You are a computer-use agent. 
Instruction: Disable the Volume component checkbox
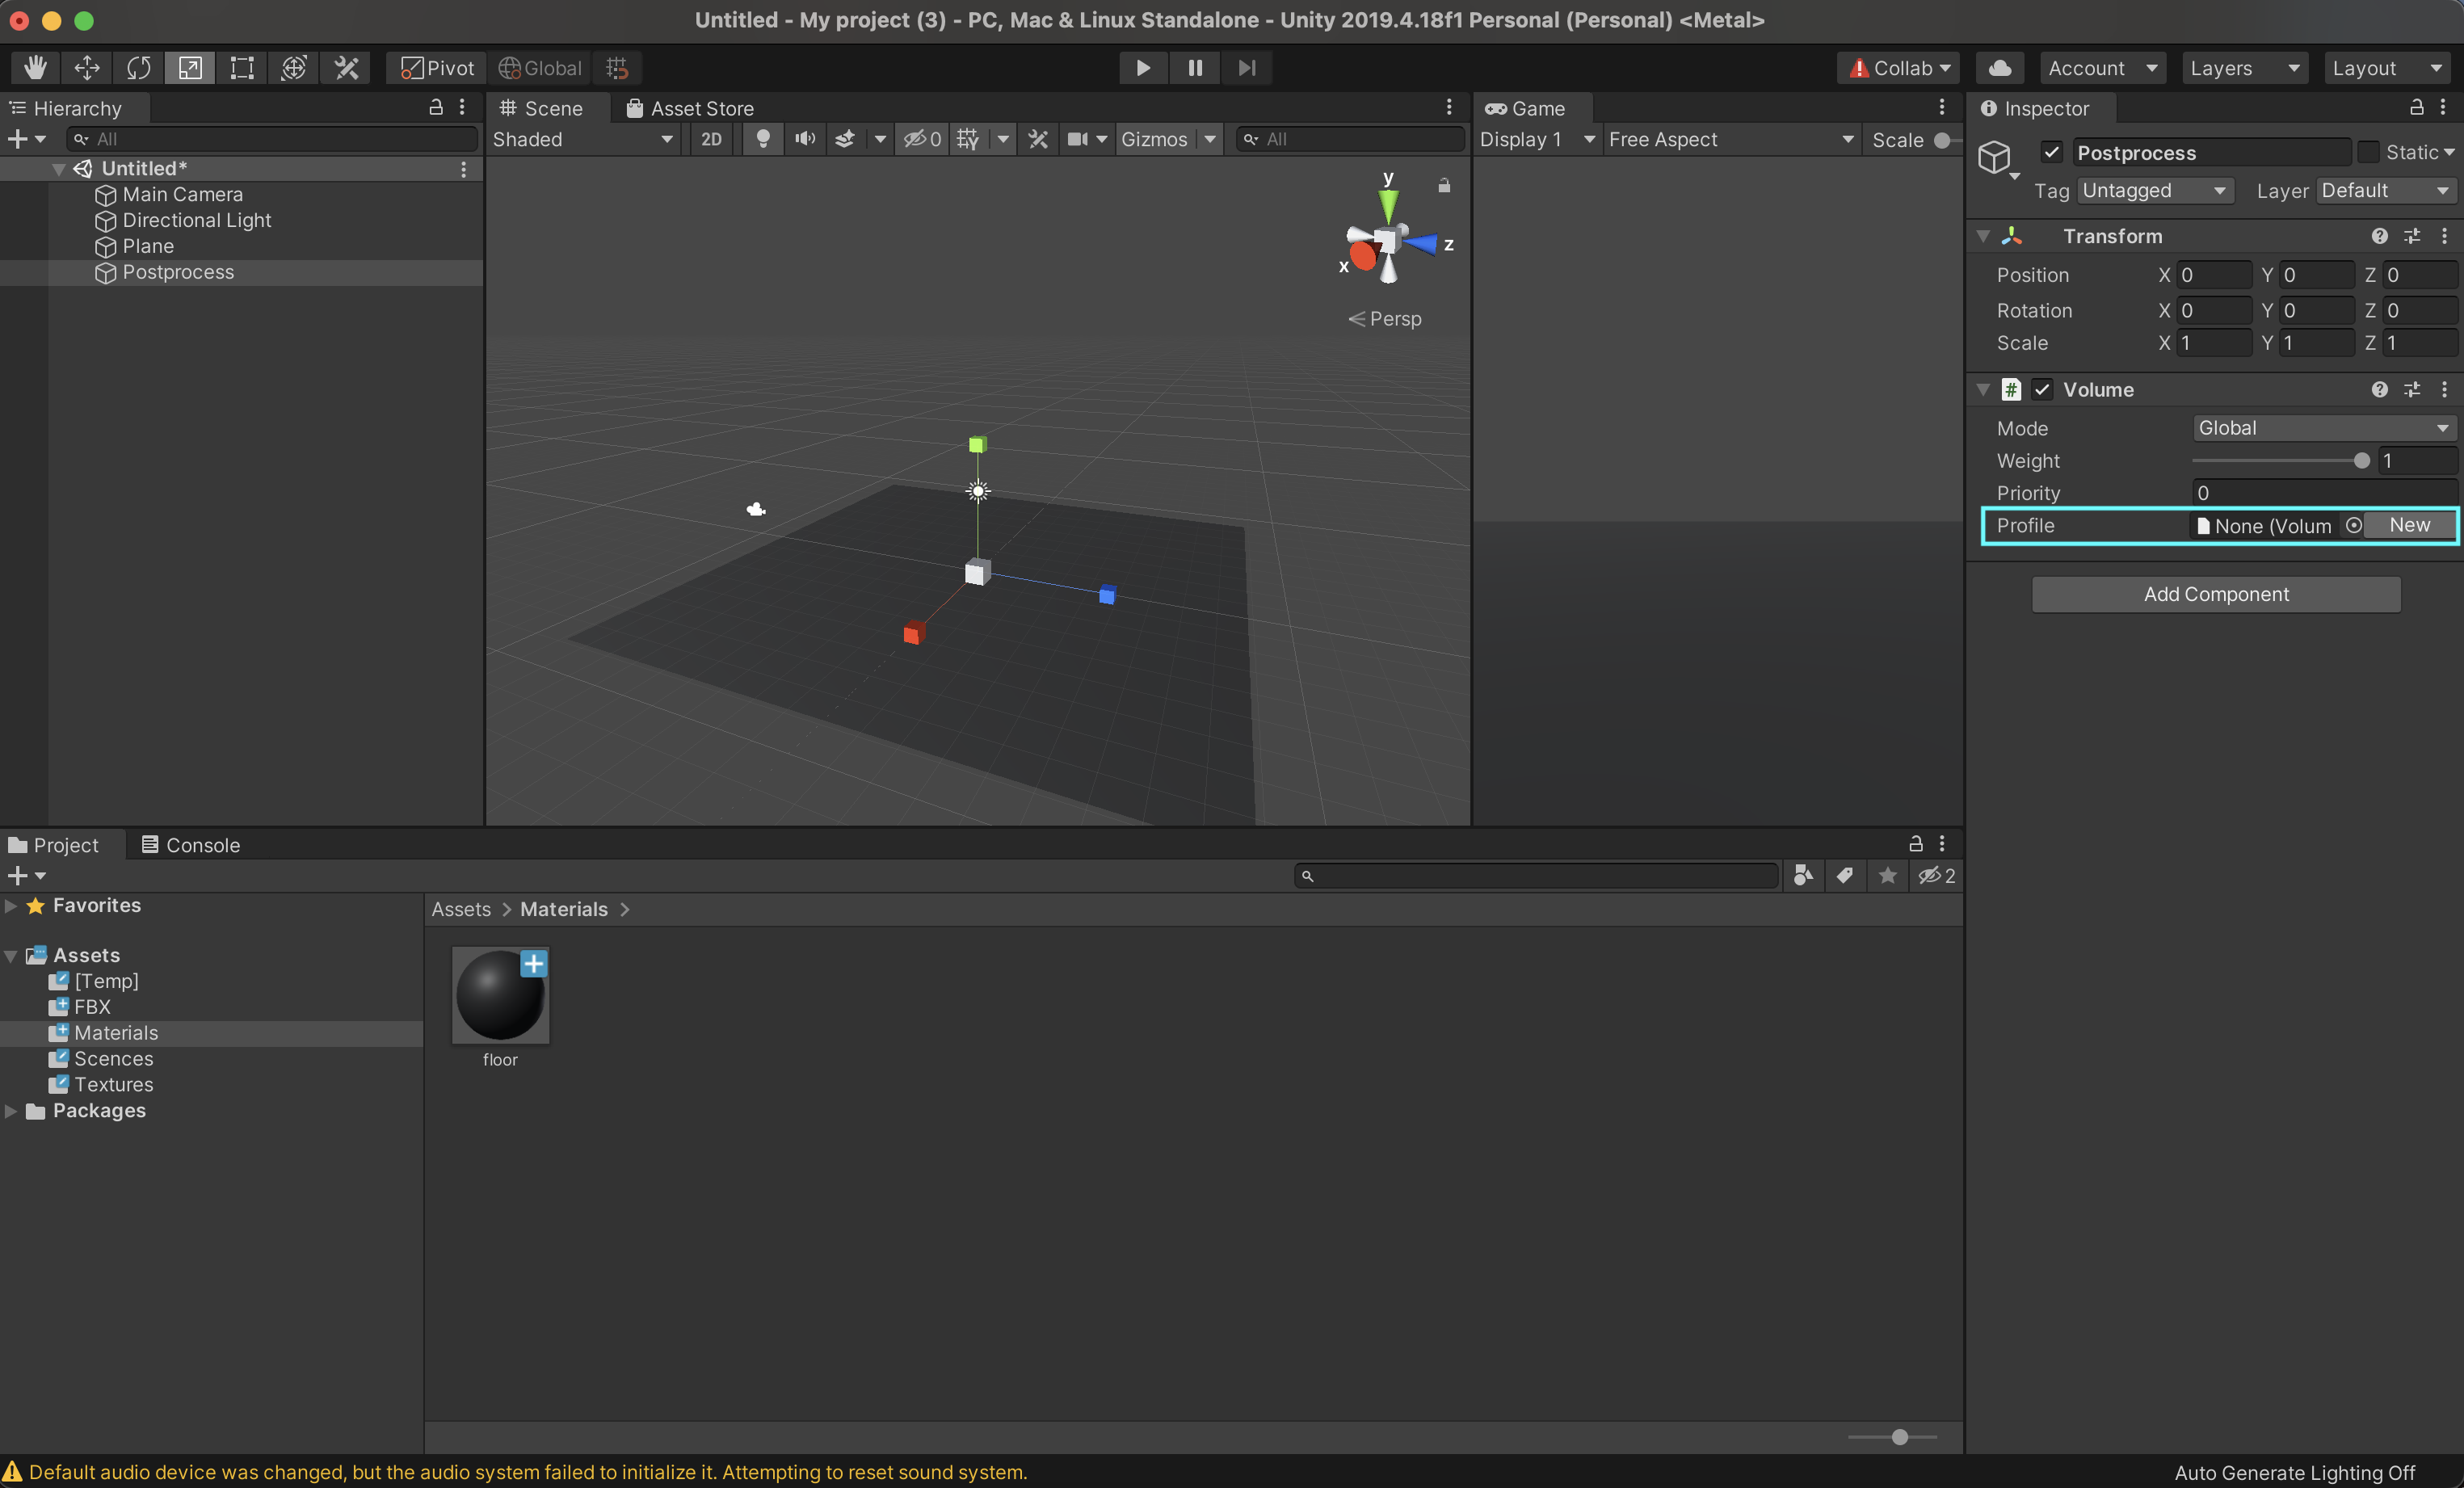(x=2042, y=390)
